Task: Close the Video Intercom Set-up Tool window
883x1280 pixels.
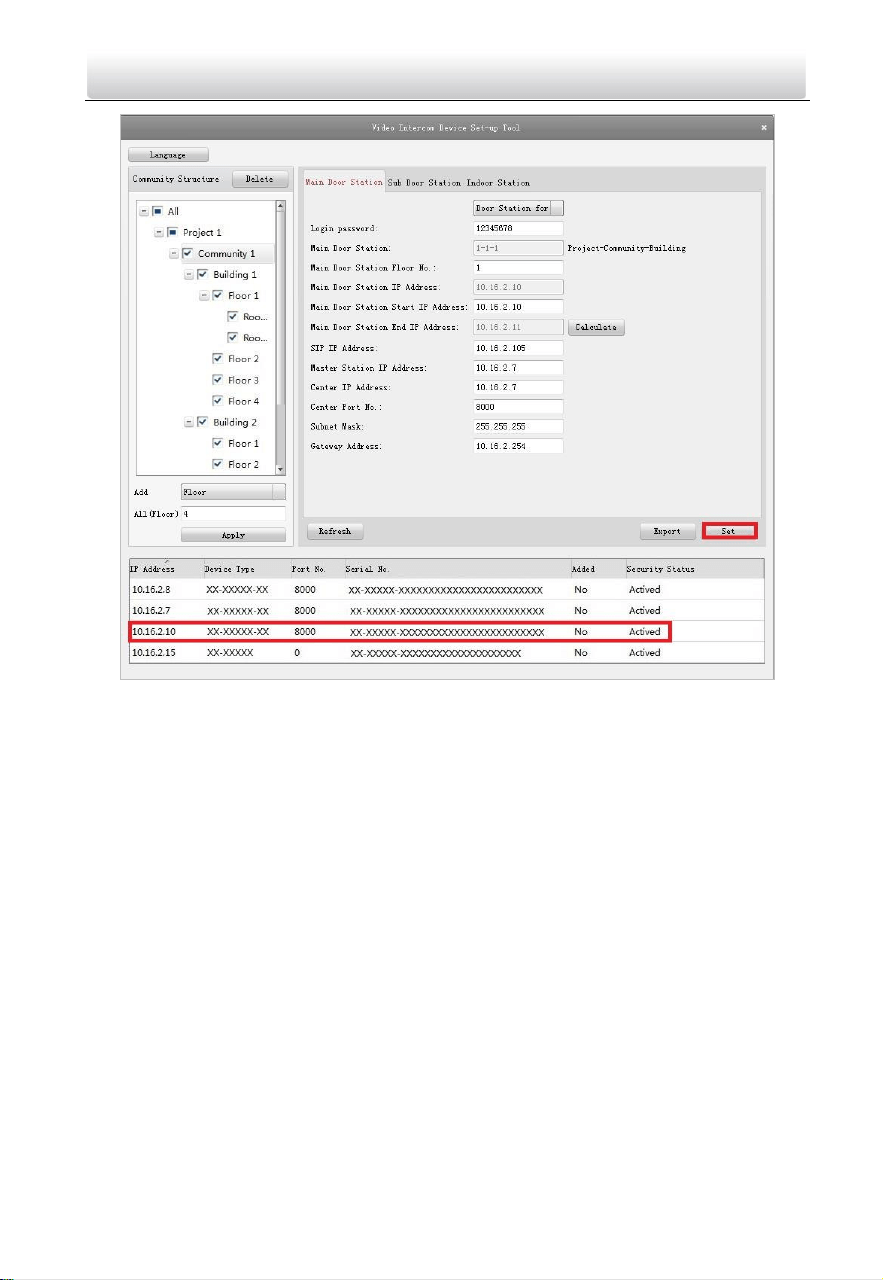Action: click(x=764, y=127)
